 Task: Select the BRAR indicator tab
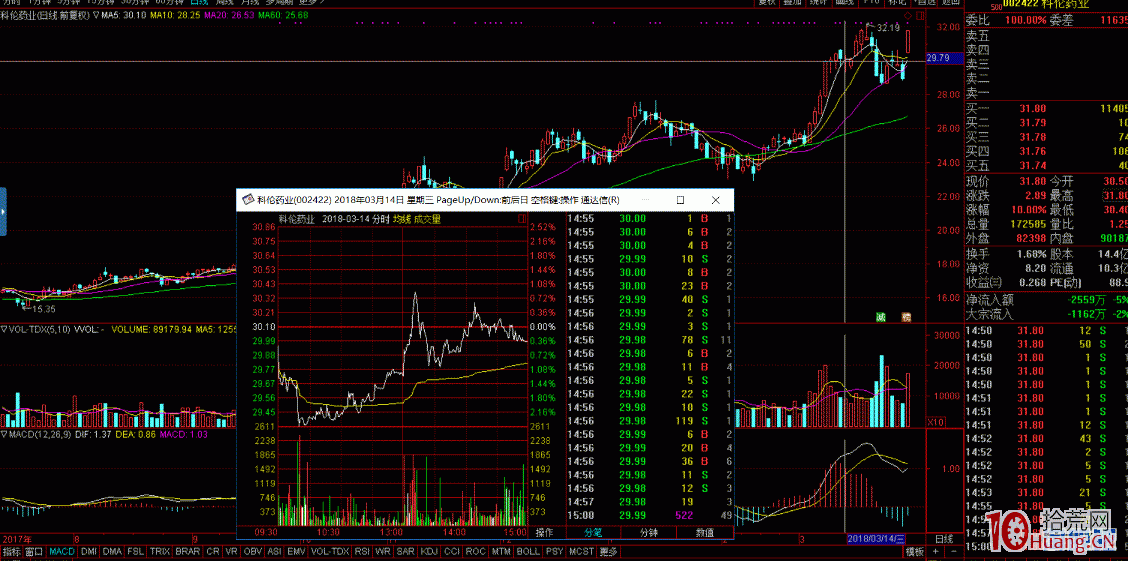[x=188, y=552]
